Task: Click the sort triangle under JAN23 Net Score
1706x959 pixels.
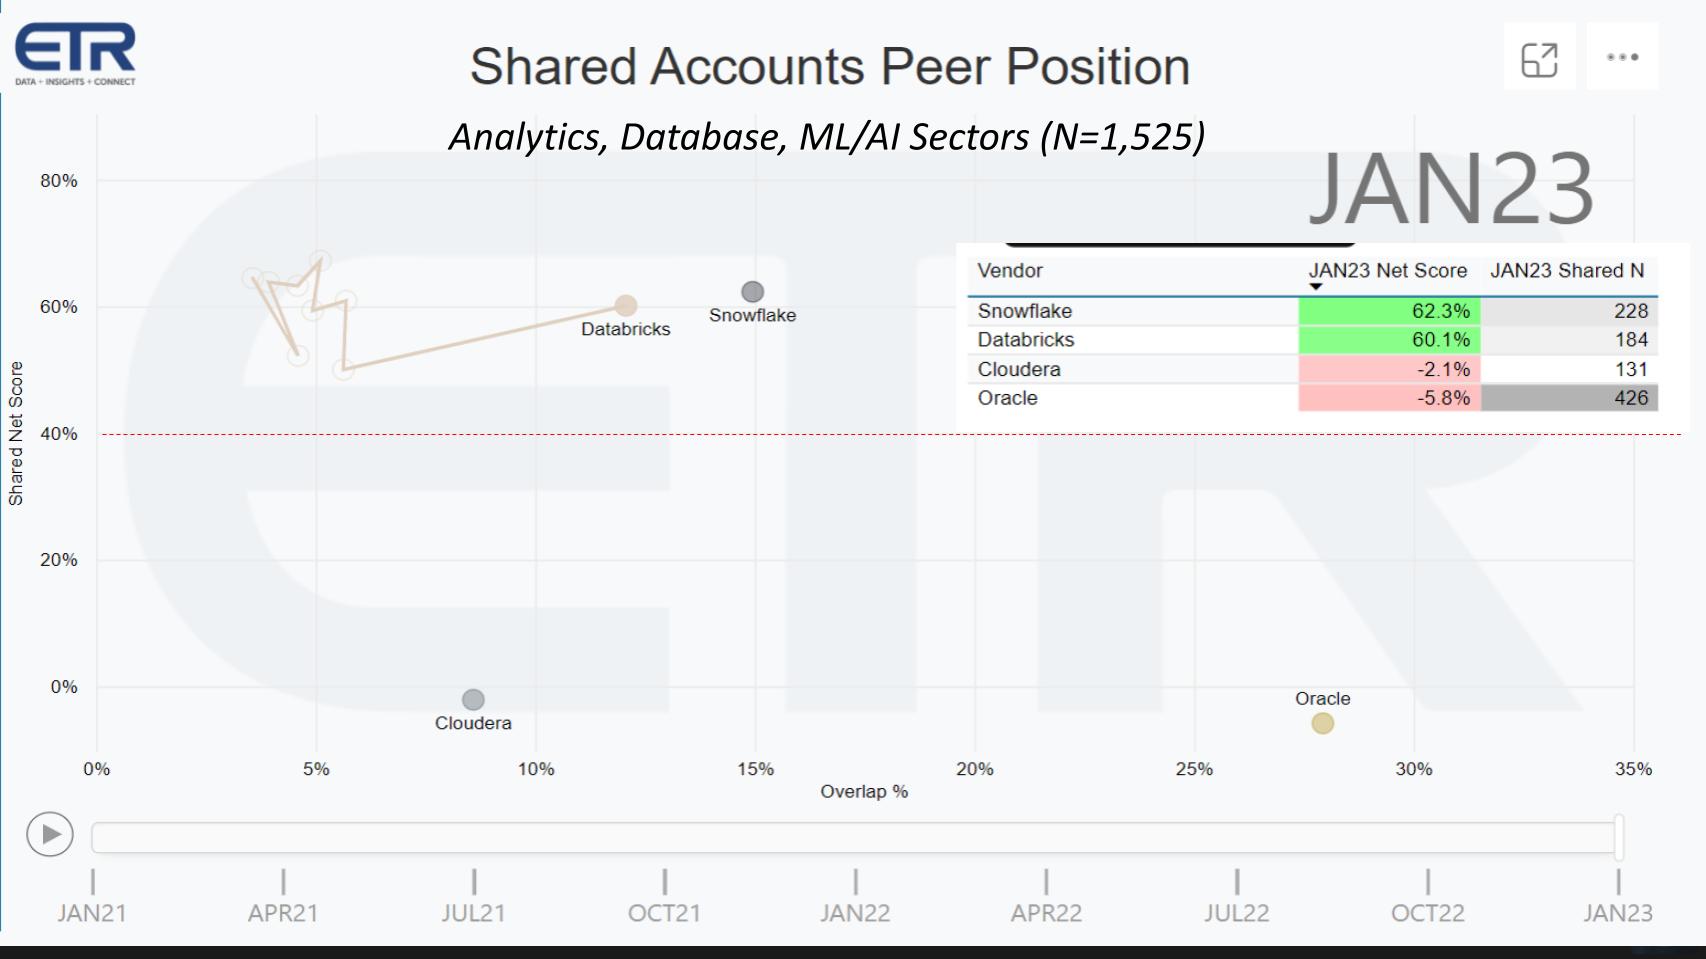Action: (x=1318, y=287)
